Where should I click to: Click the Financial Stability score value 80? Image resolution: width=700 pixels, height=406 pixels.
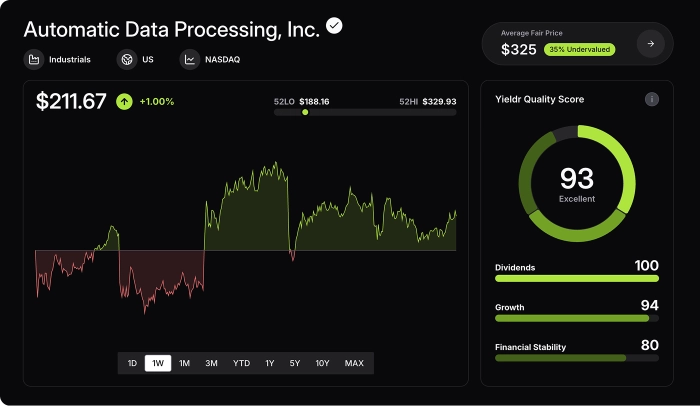click(x=650, y=345)
